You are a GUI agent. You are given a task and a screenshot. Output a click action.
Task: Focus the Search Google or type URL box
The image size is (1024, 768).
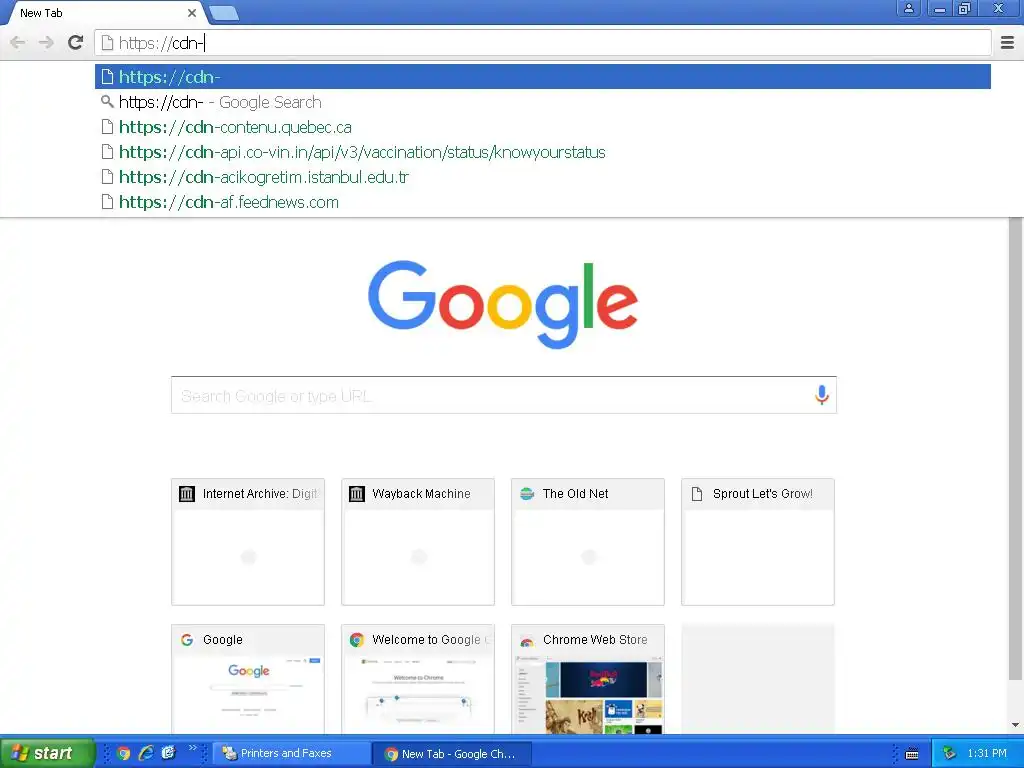pyautogui.click(x=504, y=395)
